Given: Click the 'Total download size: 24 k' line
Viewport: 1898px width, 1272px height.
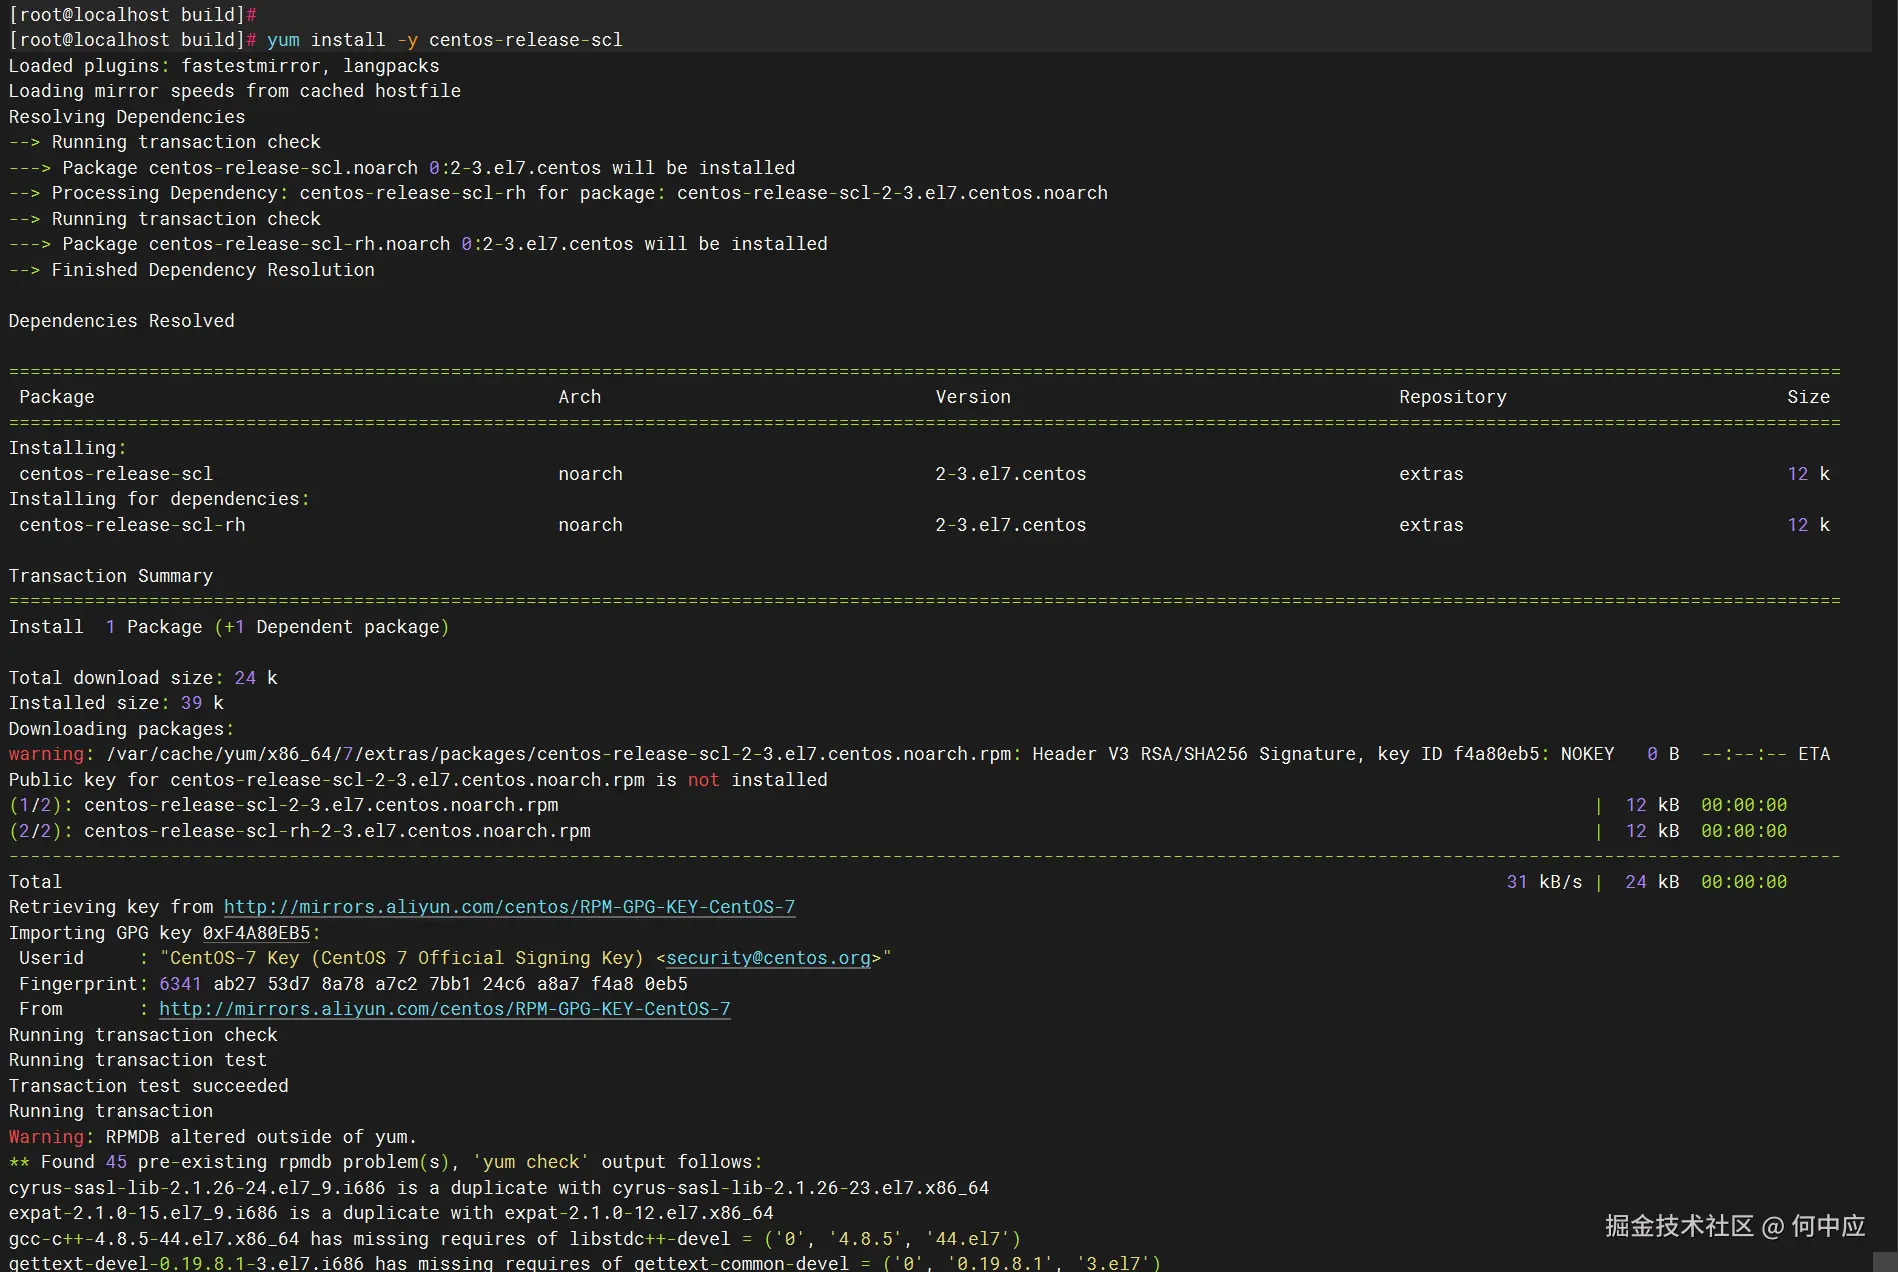Looking at the screenshot, I should point(143,678).
